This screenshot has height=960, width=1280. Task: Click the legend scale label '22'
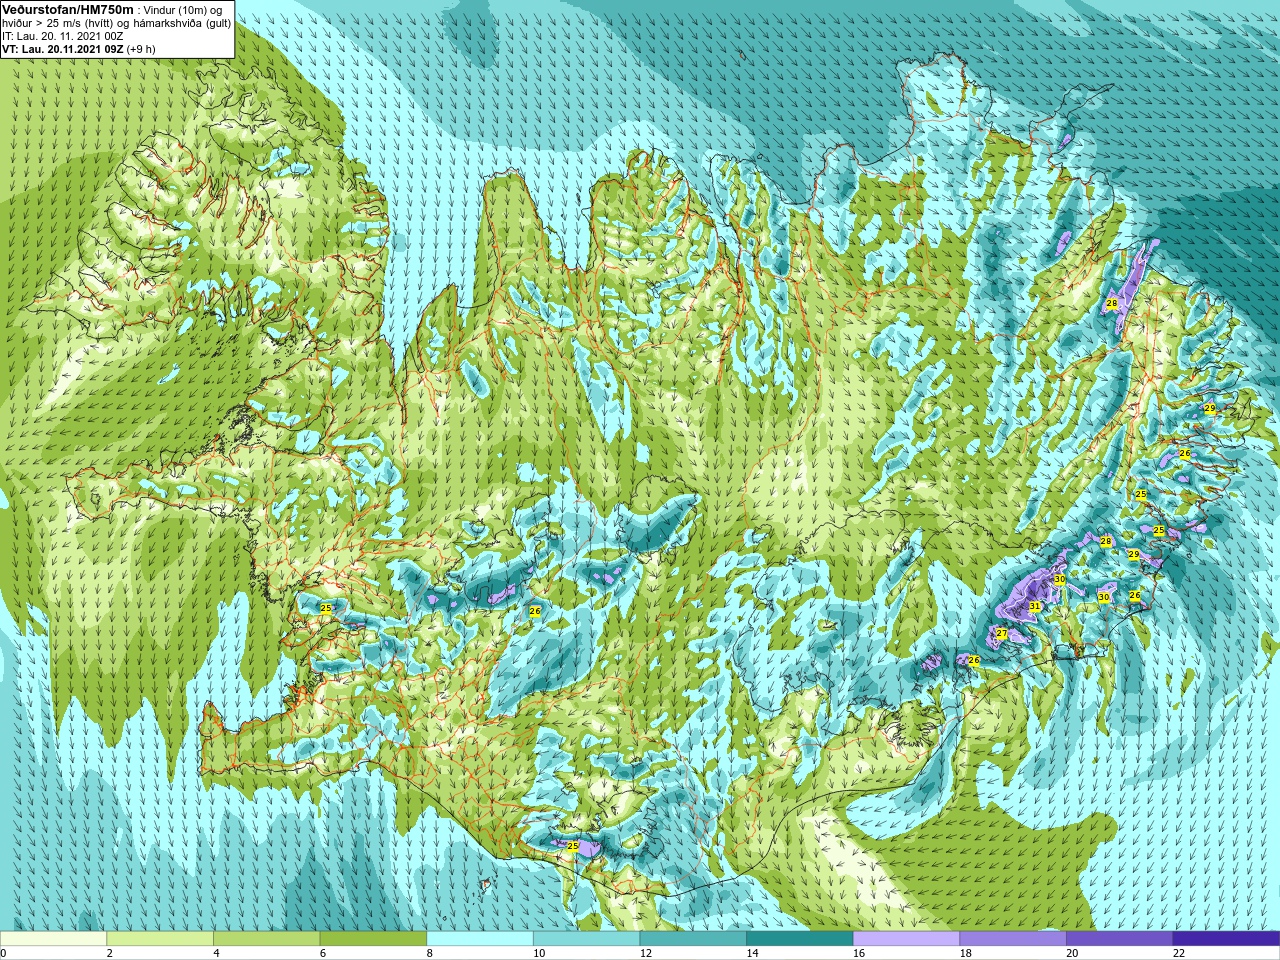tap(1178, 953)
